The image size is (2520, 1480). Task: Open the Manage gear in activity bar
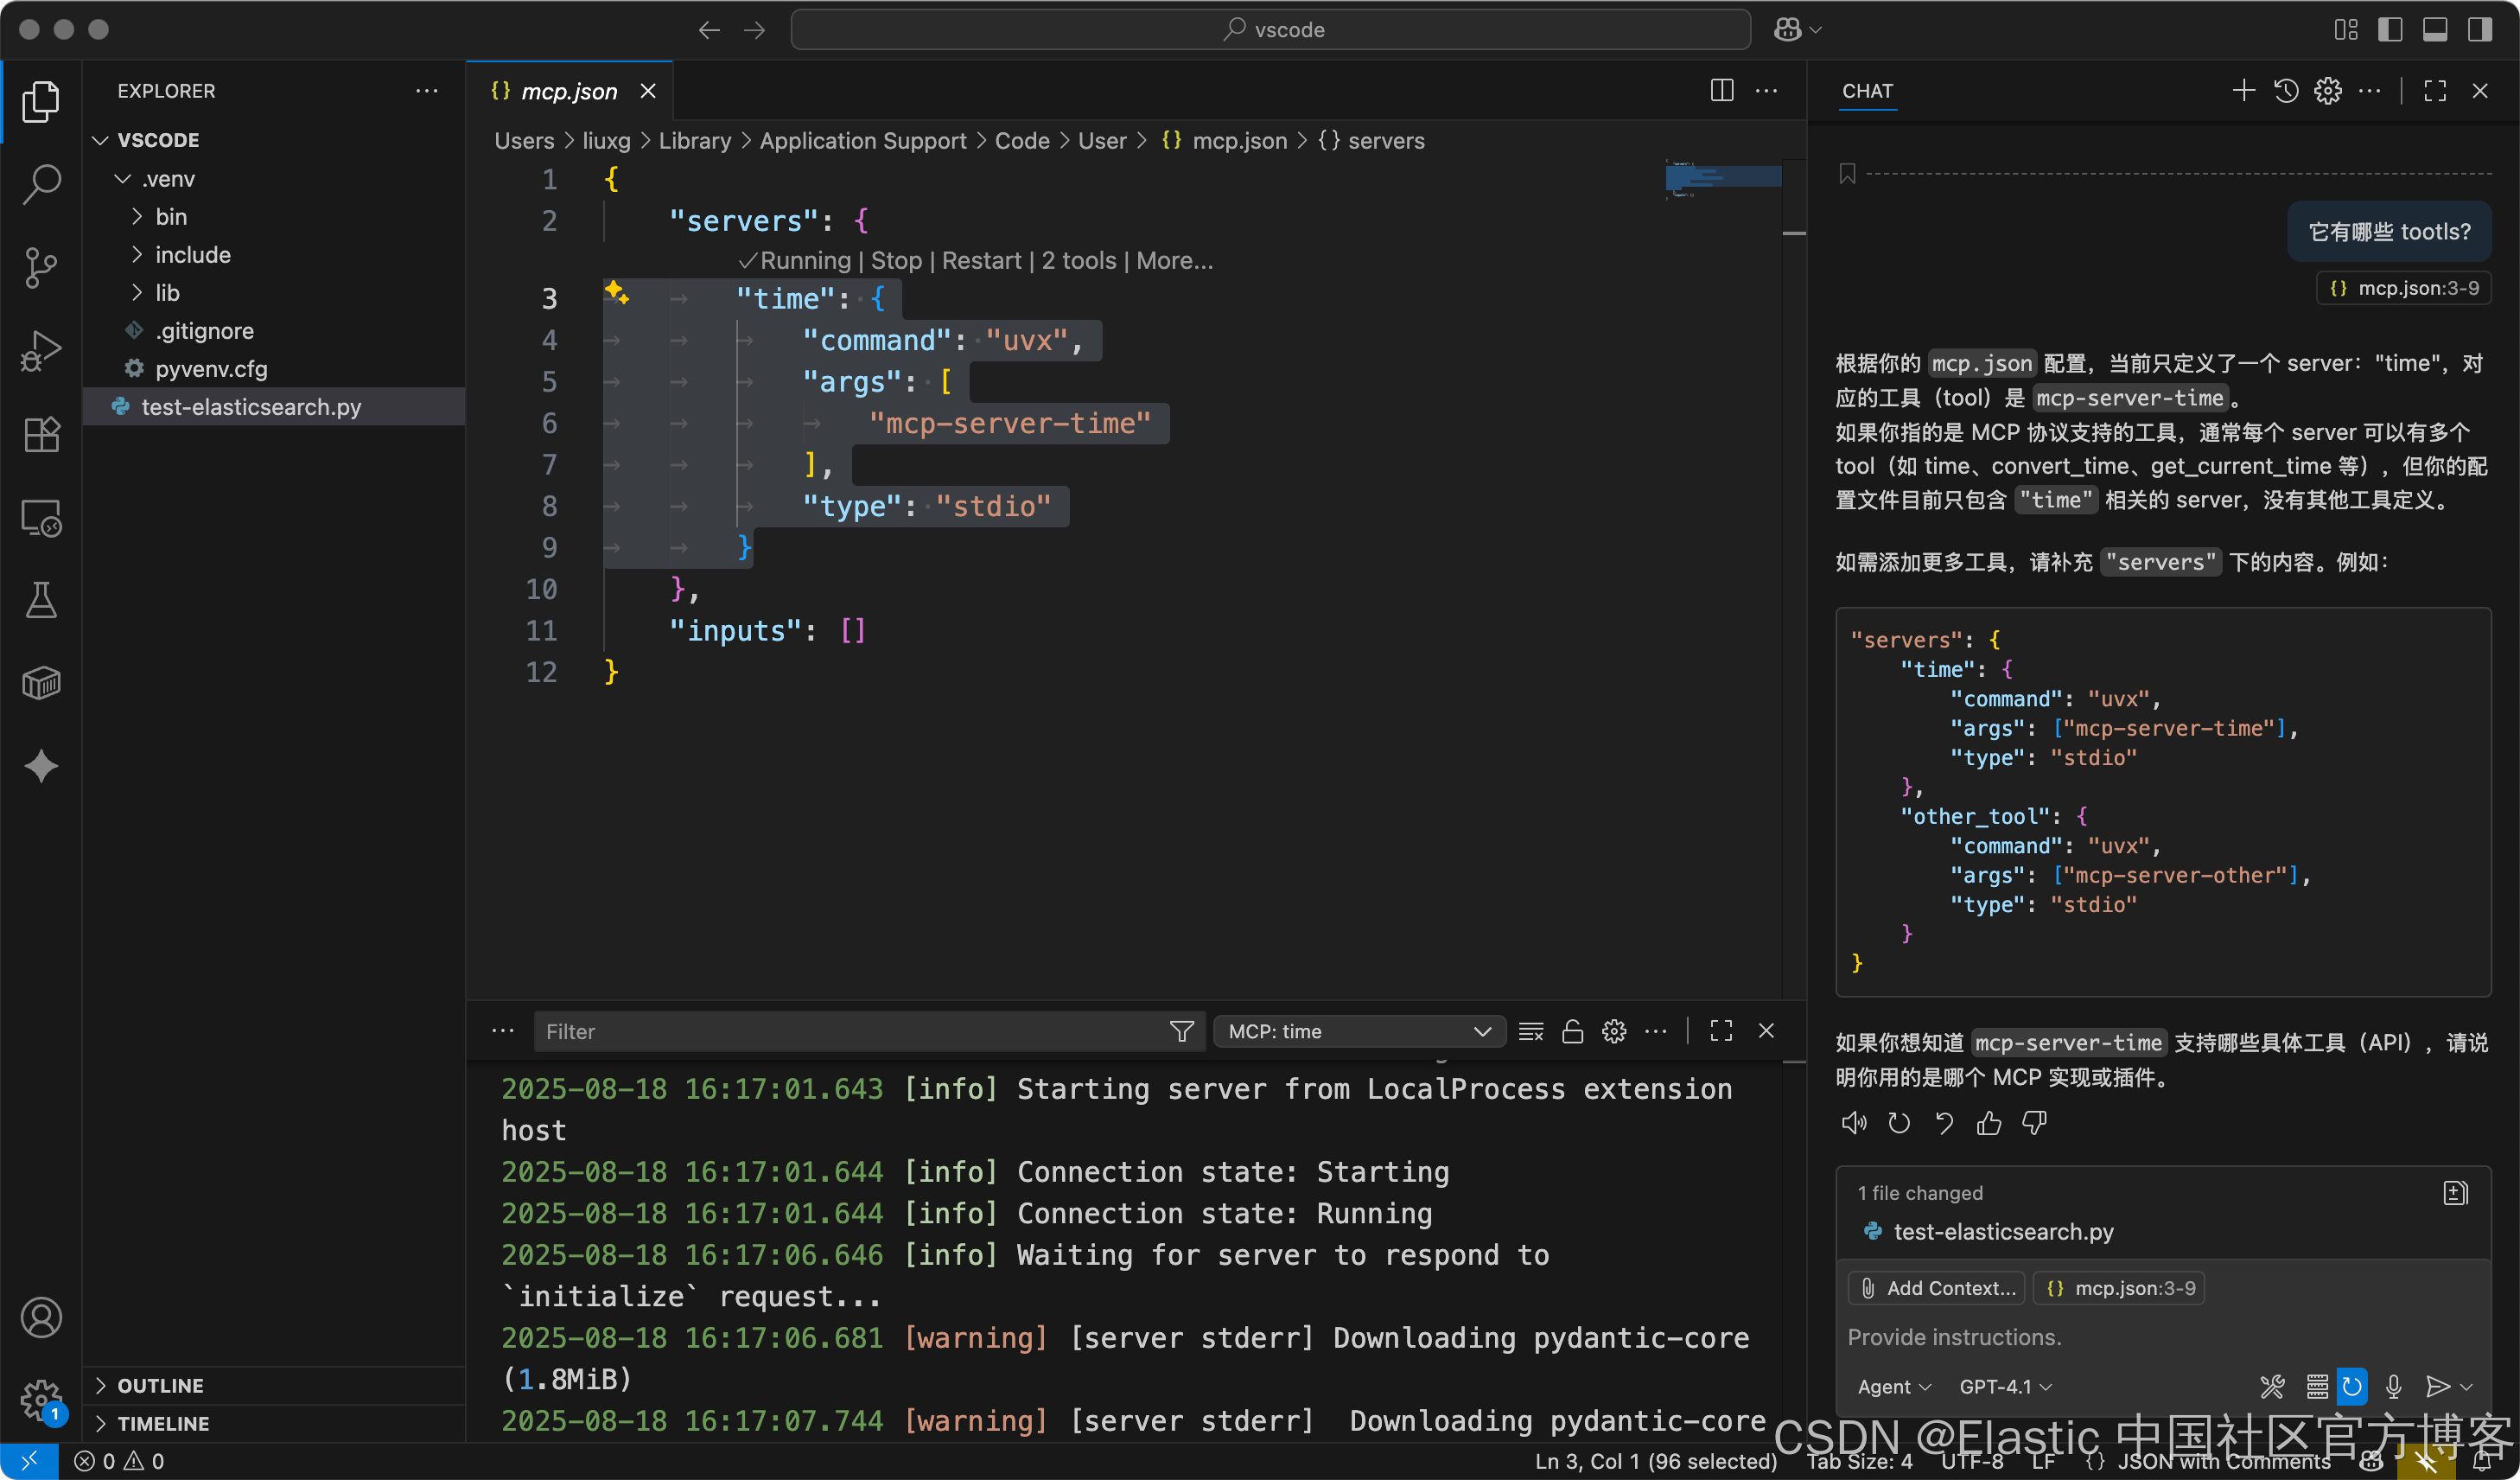41,1400
